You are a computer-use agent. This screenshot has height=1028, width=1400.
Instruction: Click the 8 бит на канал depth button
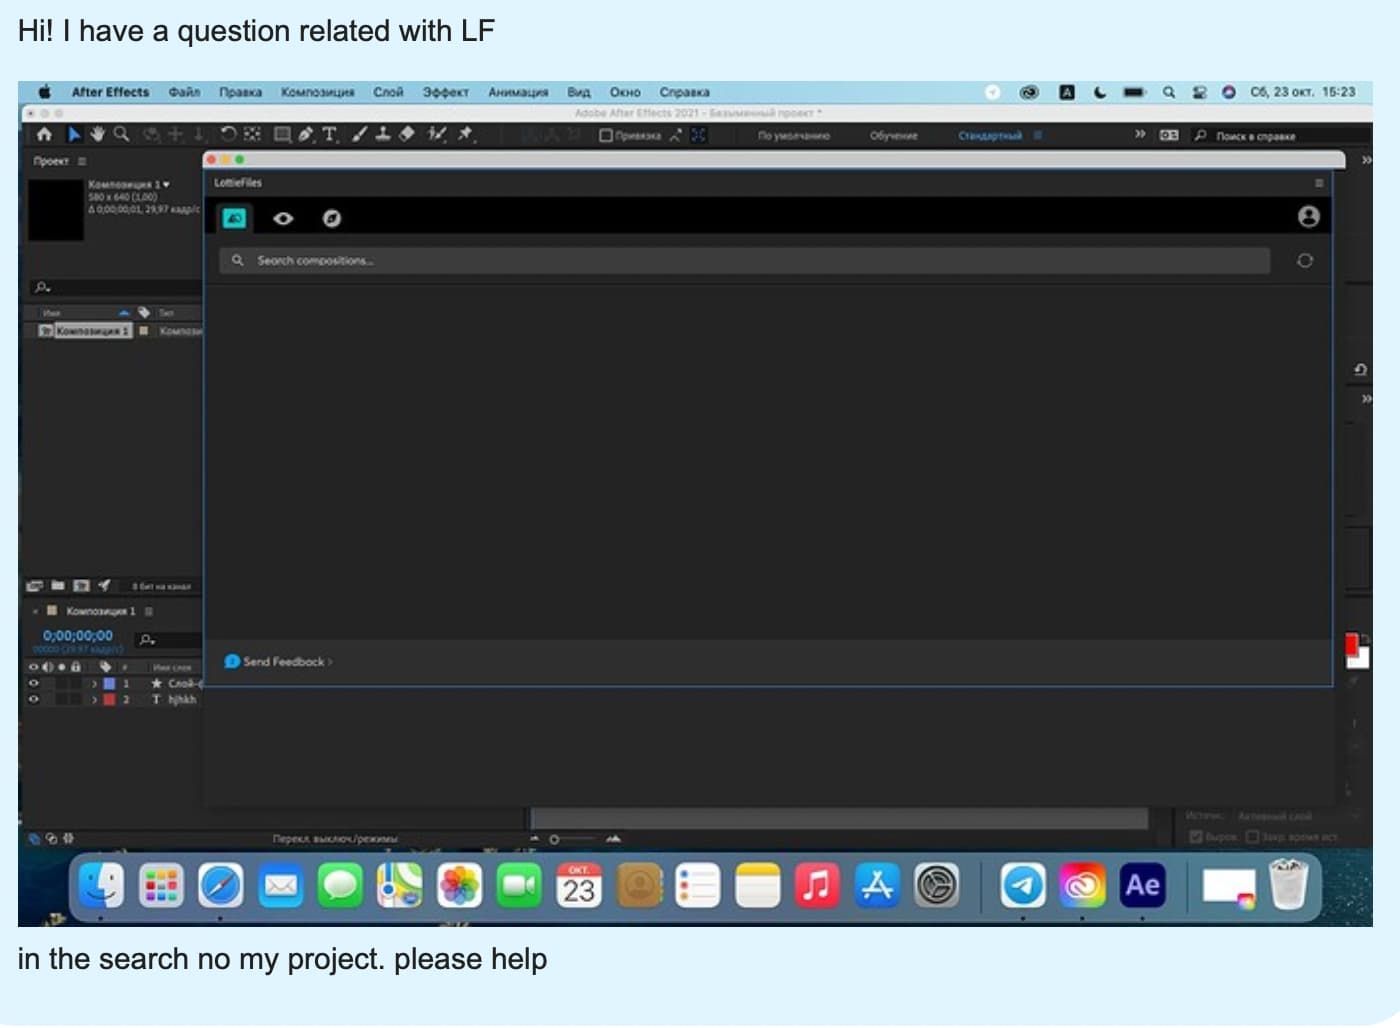pyautogui.click(x=161, y=587)
